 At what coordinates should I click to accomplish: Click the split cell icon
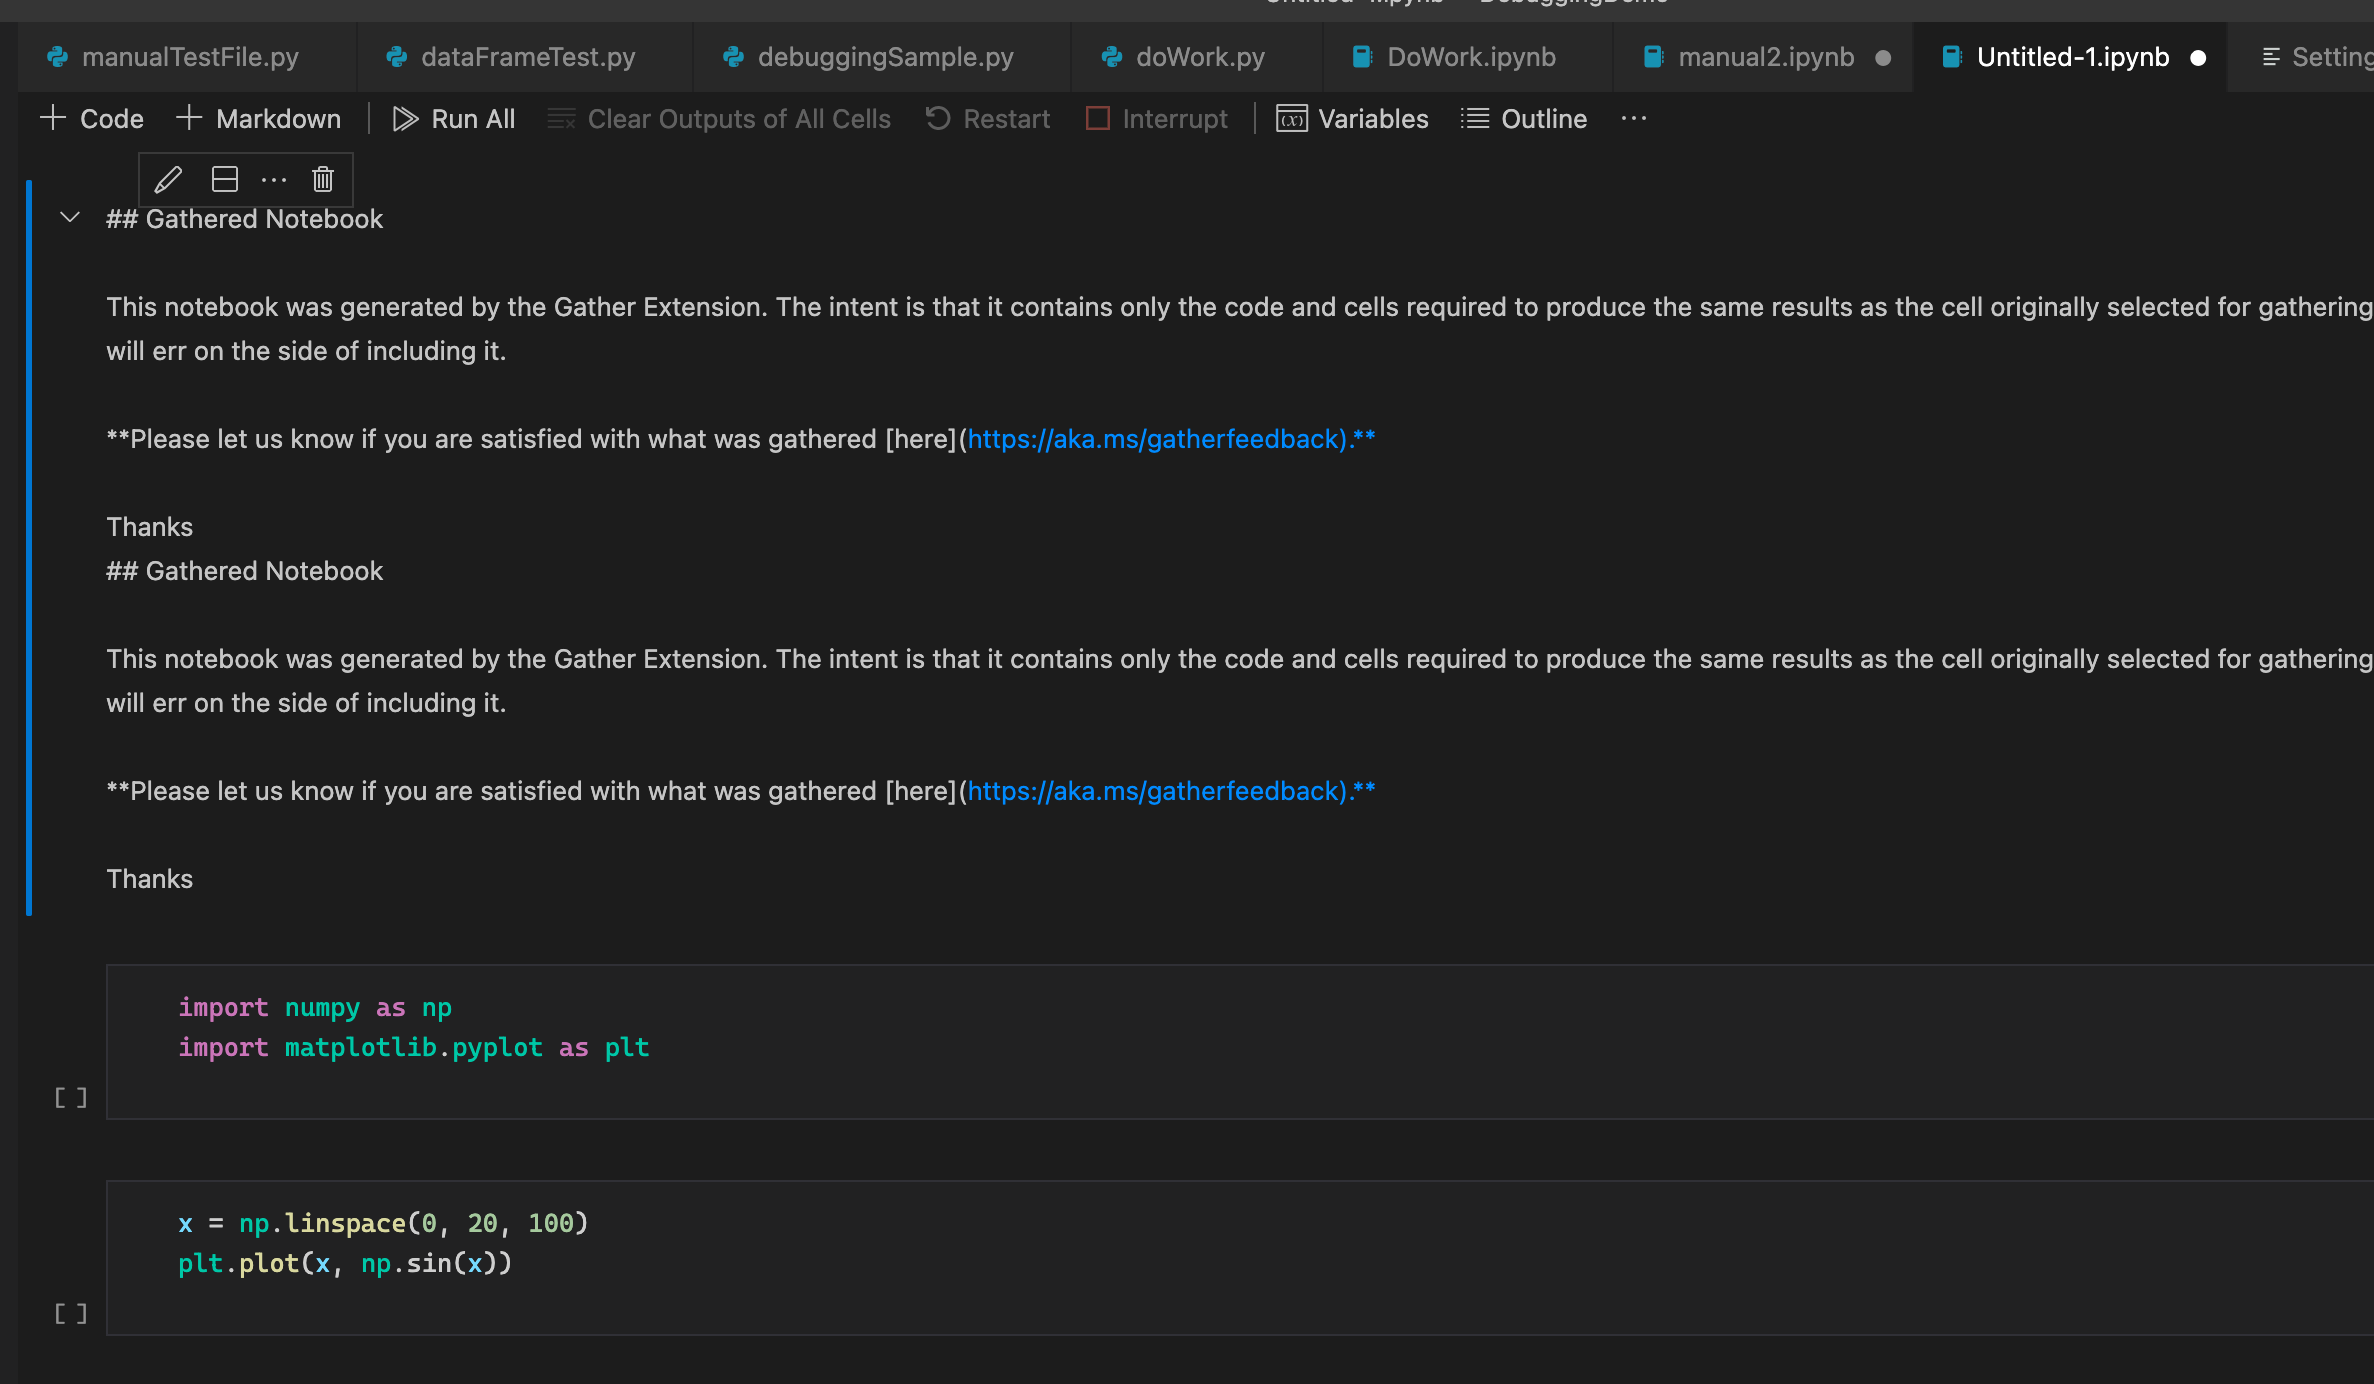225,180
